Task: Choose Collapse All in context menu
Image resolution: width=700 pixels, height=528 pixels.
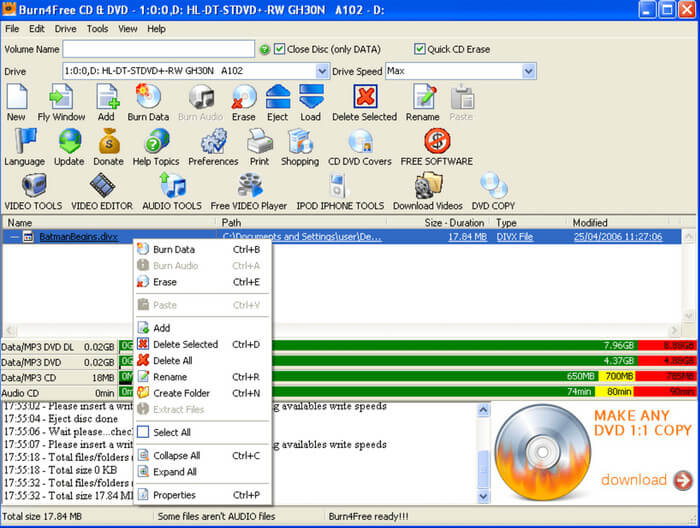Action: click(x=203, y=456)
